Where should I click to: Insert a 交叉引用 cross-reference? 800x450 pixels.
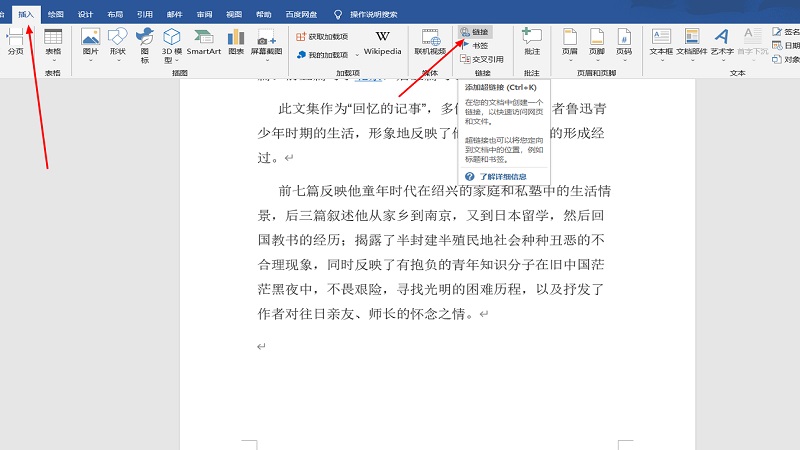[x=481, y=59]
